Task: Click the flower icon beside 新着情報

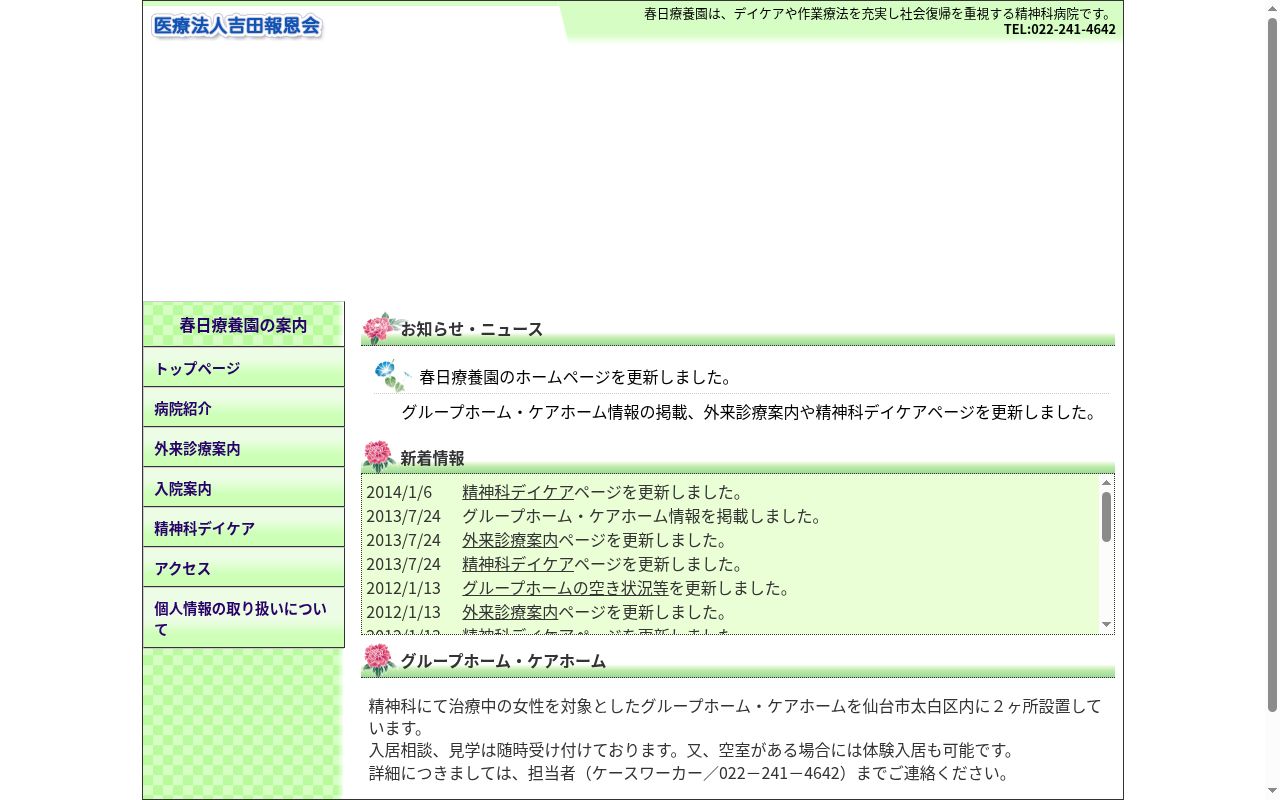Action: click(378, 457)
